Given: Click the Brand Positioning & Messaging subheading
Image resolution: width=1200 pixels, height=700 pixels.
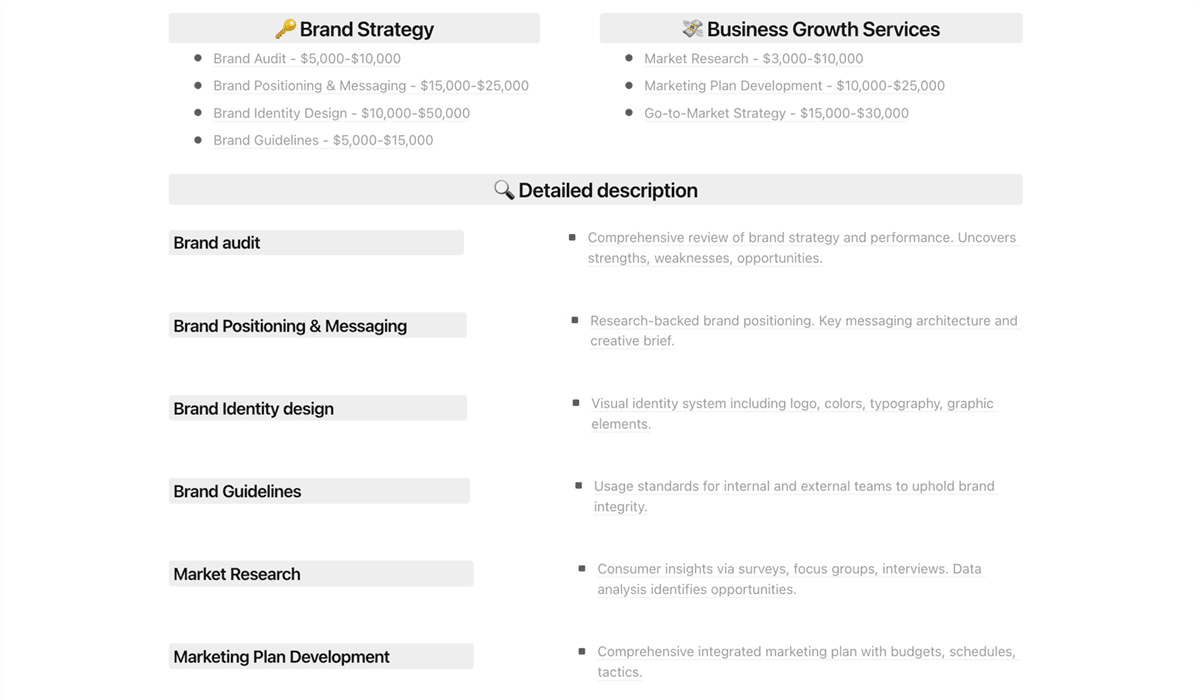Looking at the screenshot, I should [x=317, y=325].
